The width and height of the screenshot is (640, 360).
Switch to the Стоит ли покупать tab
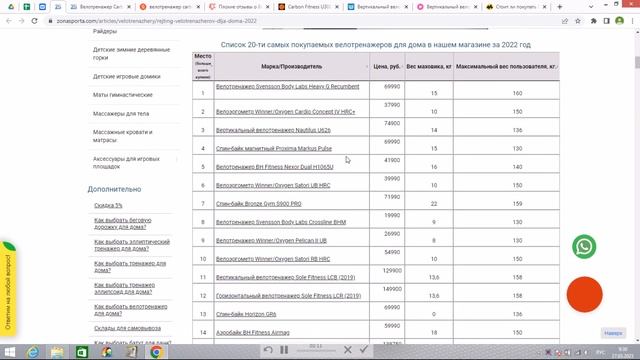point(517,7)
